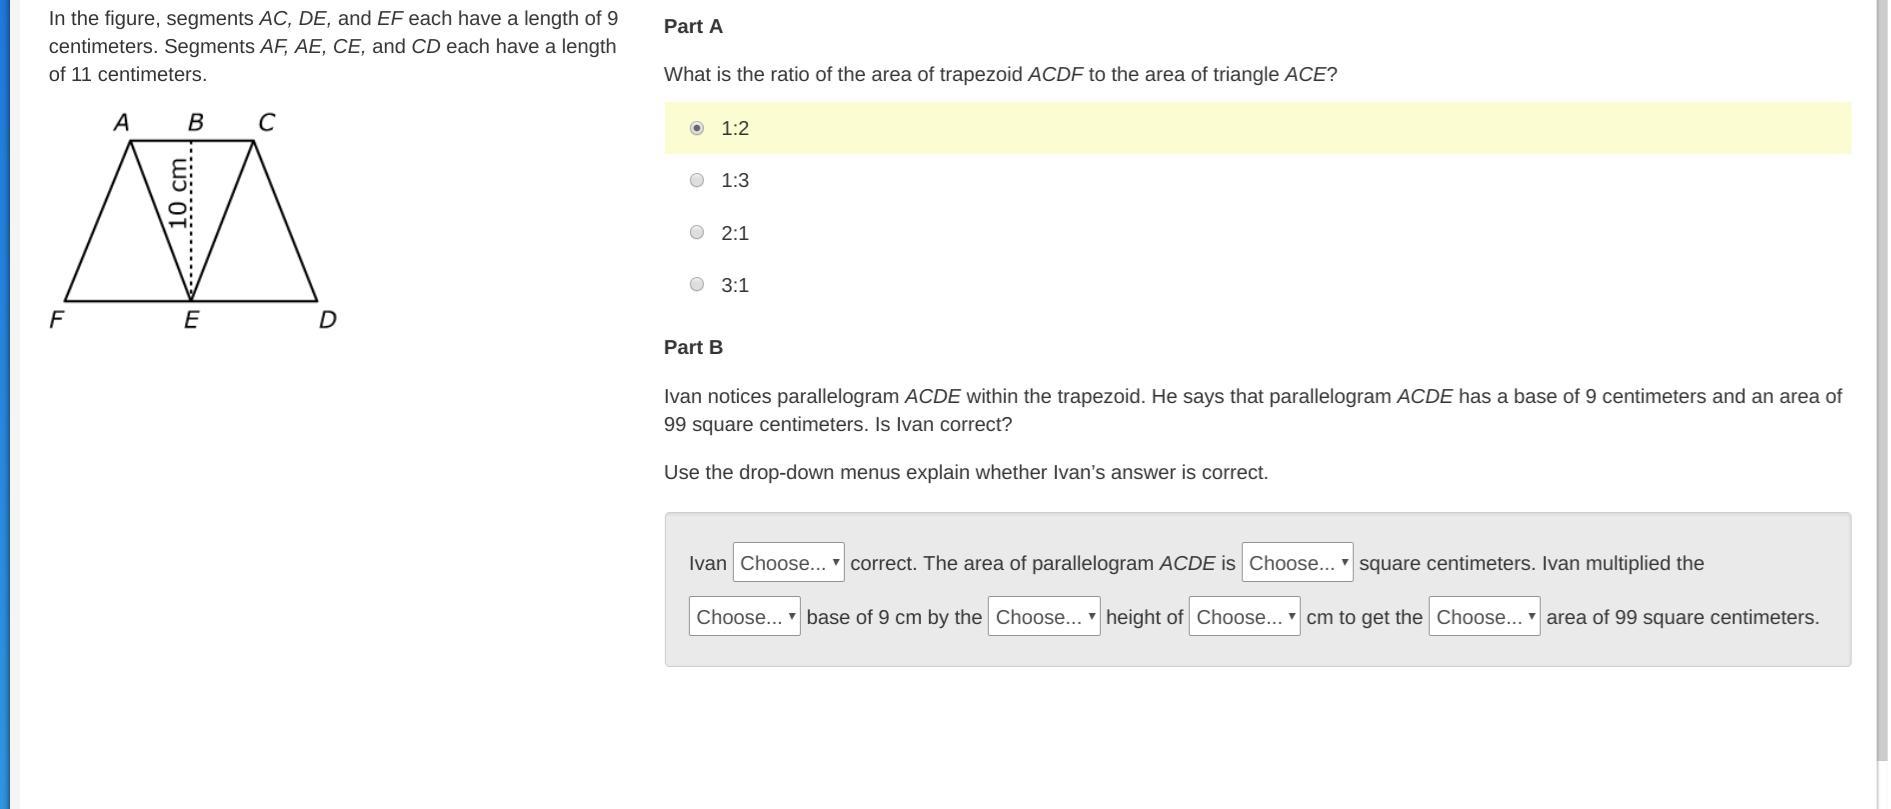Click vertex label D in the figure

point(327,320)
